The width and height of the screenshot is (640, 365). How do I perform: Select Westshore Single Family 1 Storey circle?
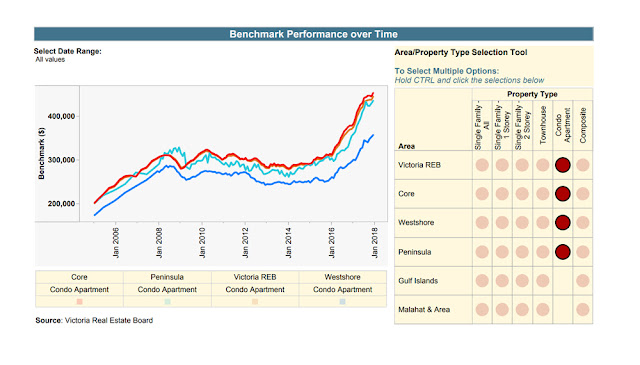click(x=502, y=223)
